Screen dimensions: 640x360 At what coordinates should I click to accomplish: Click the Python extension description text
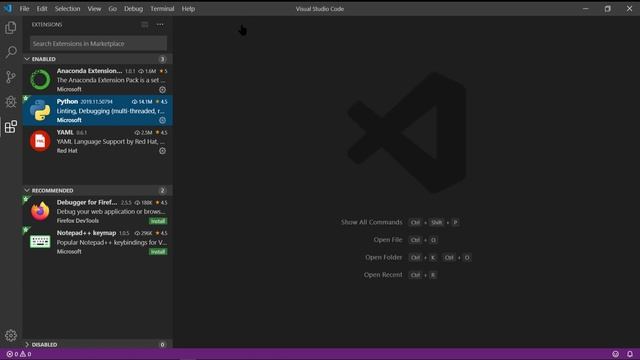coord(111,111)
